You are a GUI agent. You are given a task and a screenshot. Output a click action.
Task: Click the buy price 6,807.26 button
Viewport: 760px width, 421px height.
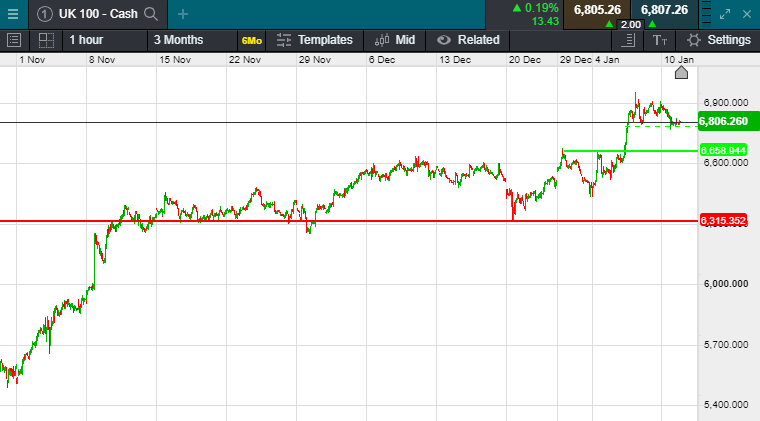[x=664, y=10]
